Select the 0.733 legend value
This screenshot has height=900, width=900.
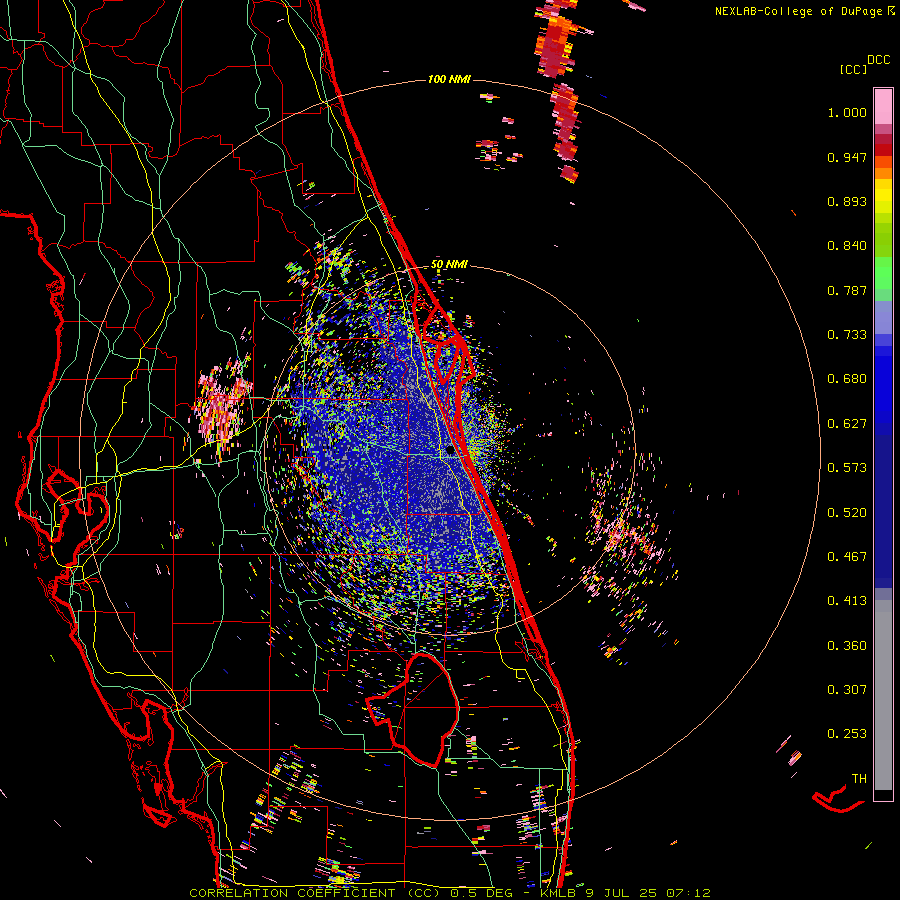tap(847, 335)
